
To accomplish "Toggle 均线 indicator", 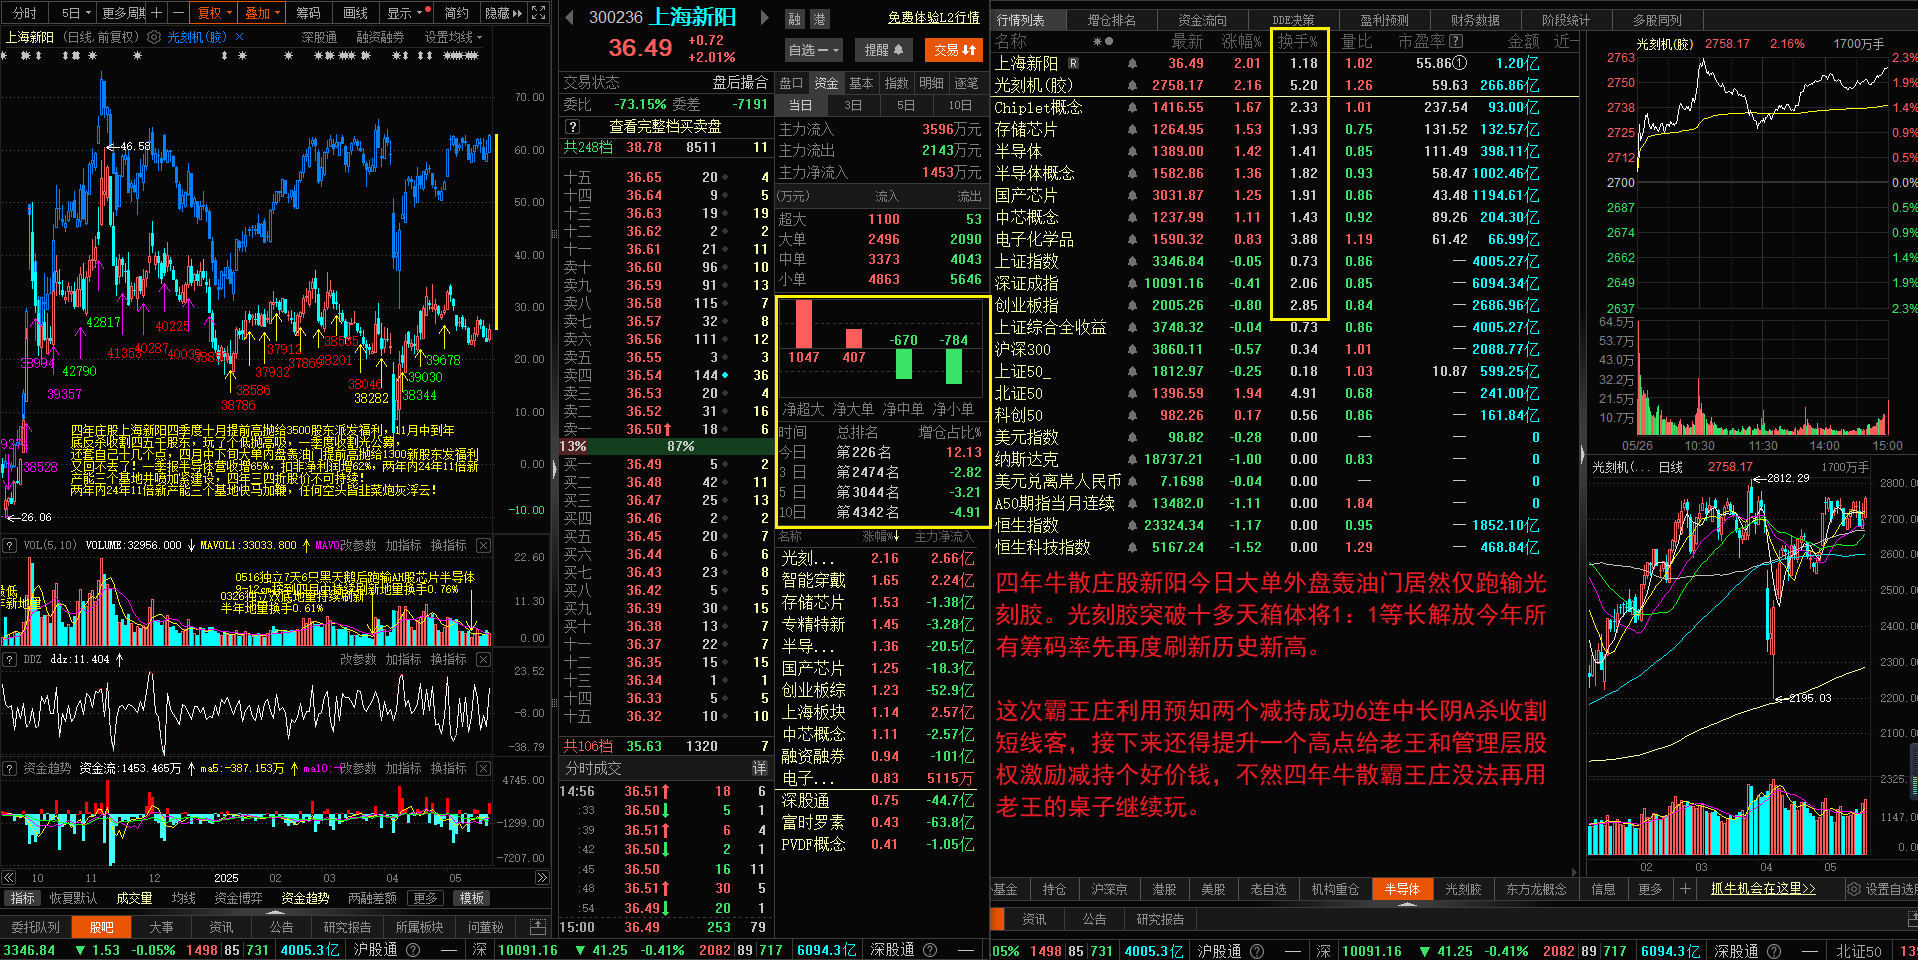I will click(183, 898).
